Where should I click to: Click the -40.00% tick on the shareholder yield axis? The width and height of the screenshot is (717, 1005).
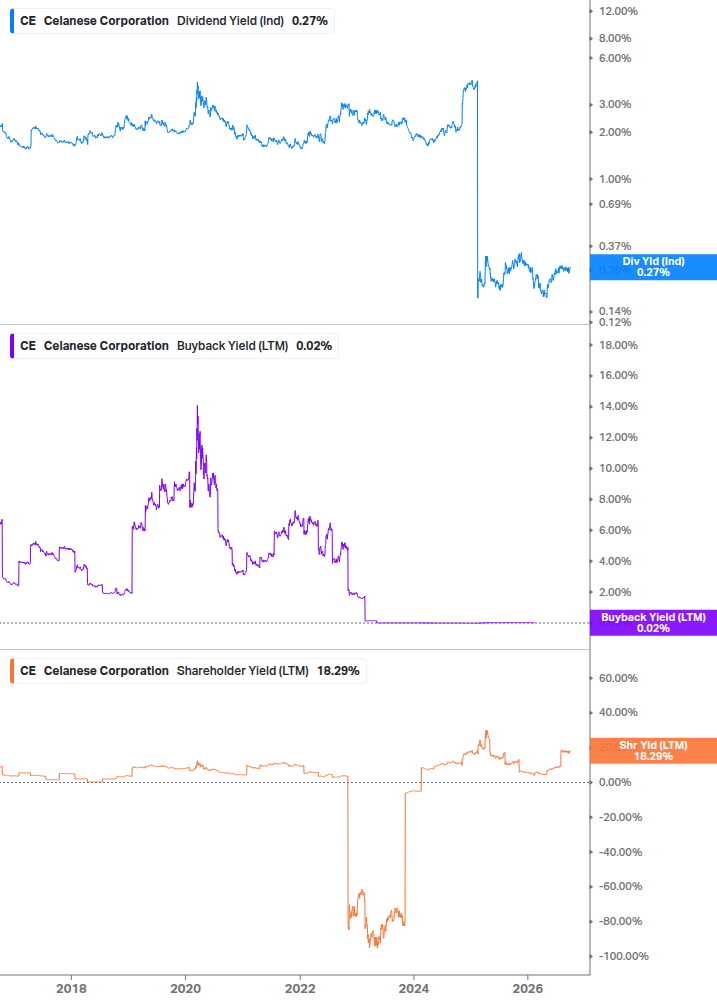[x=620, y=852]
